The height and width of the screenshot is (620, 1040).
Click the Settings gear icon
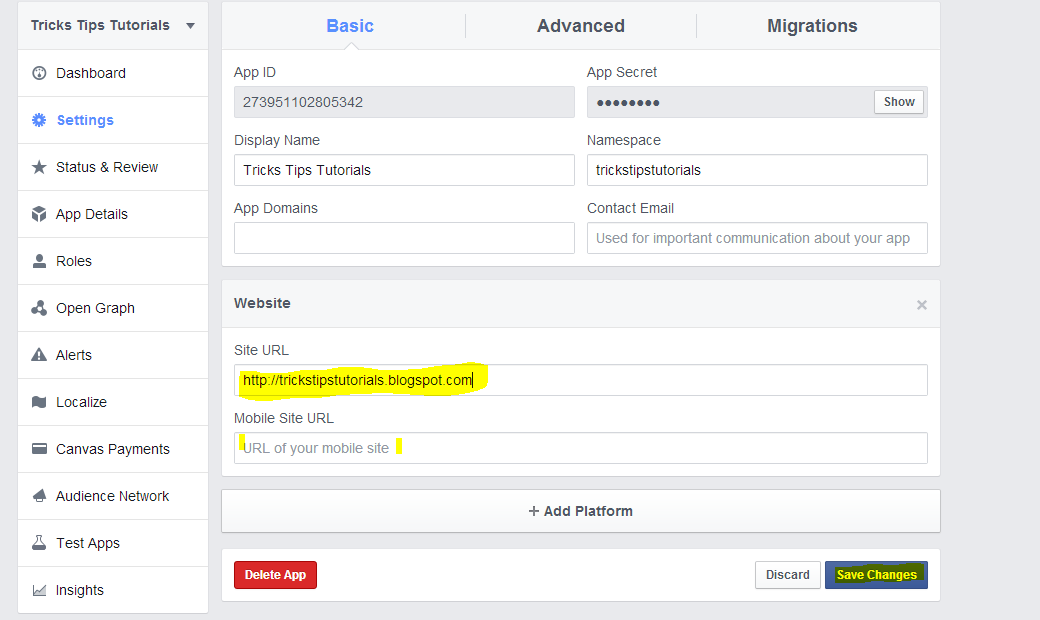click(x=39, y=120)
